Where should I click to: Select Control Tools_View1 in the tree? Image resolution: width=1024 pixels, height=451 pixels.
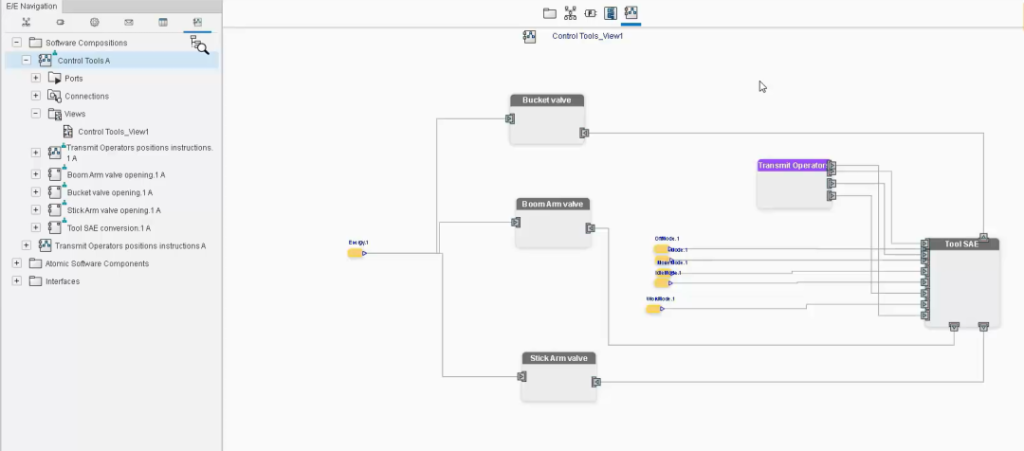[x=113, y=131]
